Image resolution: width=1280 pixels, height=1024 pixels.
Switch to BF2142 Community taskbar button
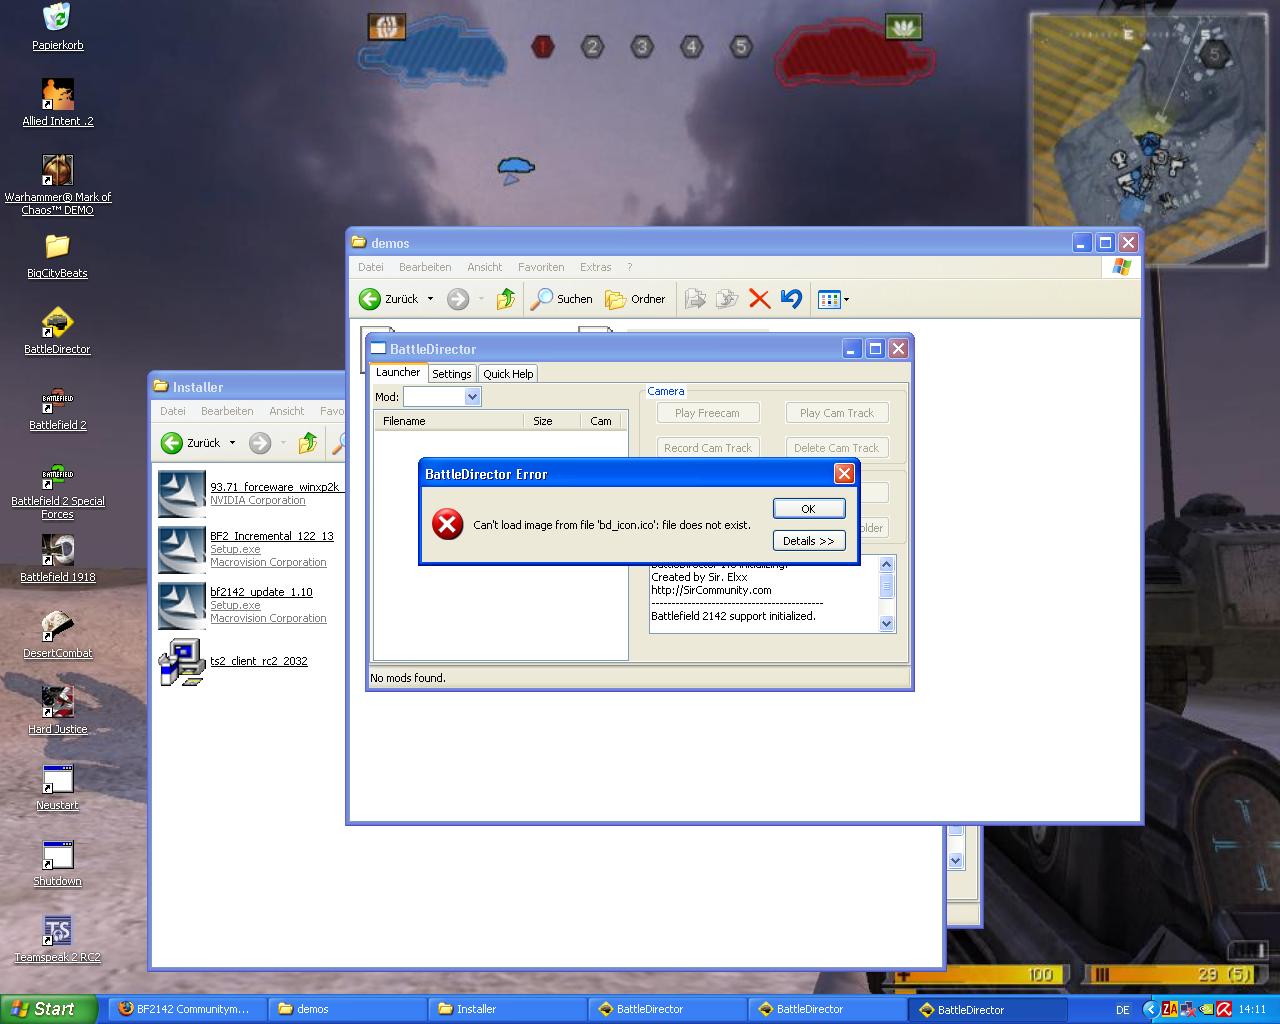tap(186, 1009)
